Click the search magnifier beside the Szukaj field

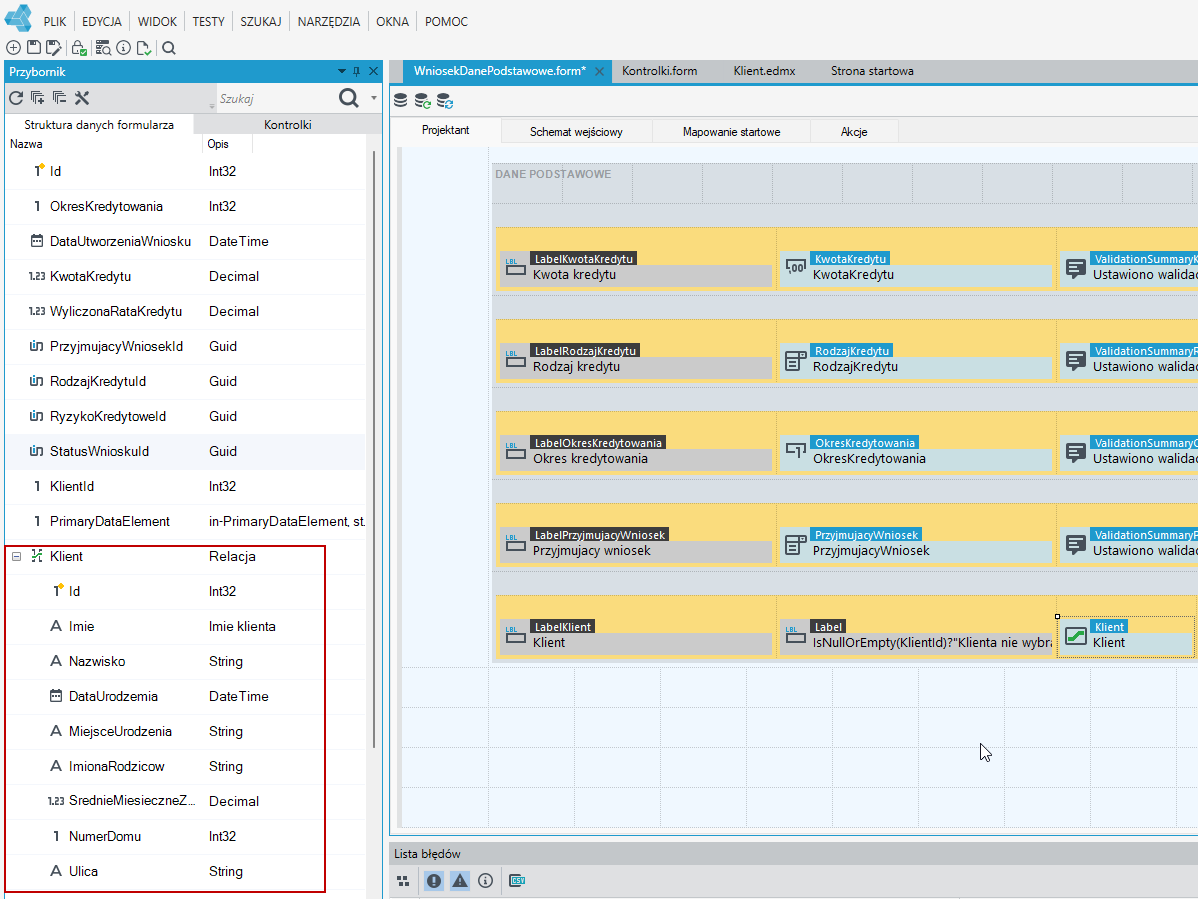[x=348, y=98]
